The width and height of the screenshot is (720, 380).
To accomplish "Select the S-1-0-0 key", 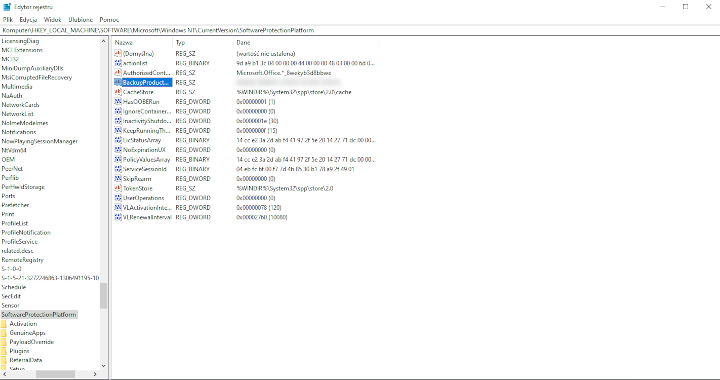I will [11, 269].
